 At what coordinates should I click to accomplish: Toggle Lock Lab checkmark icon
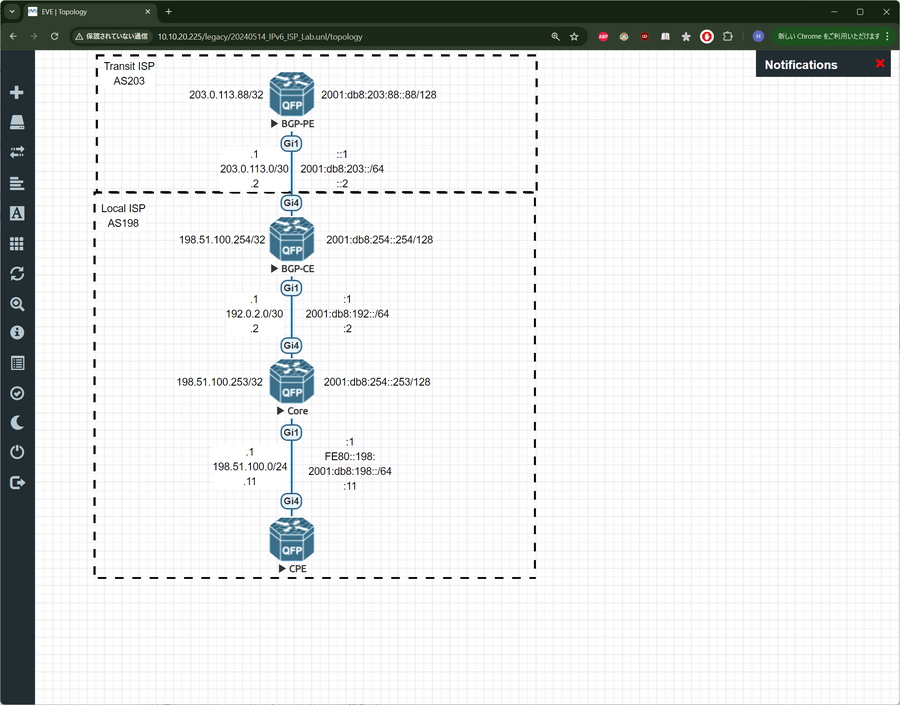pyautogui.click(x=17, y=393)
